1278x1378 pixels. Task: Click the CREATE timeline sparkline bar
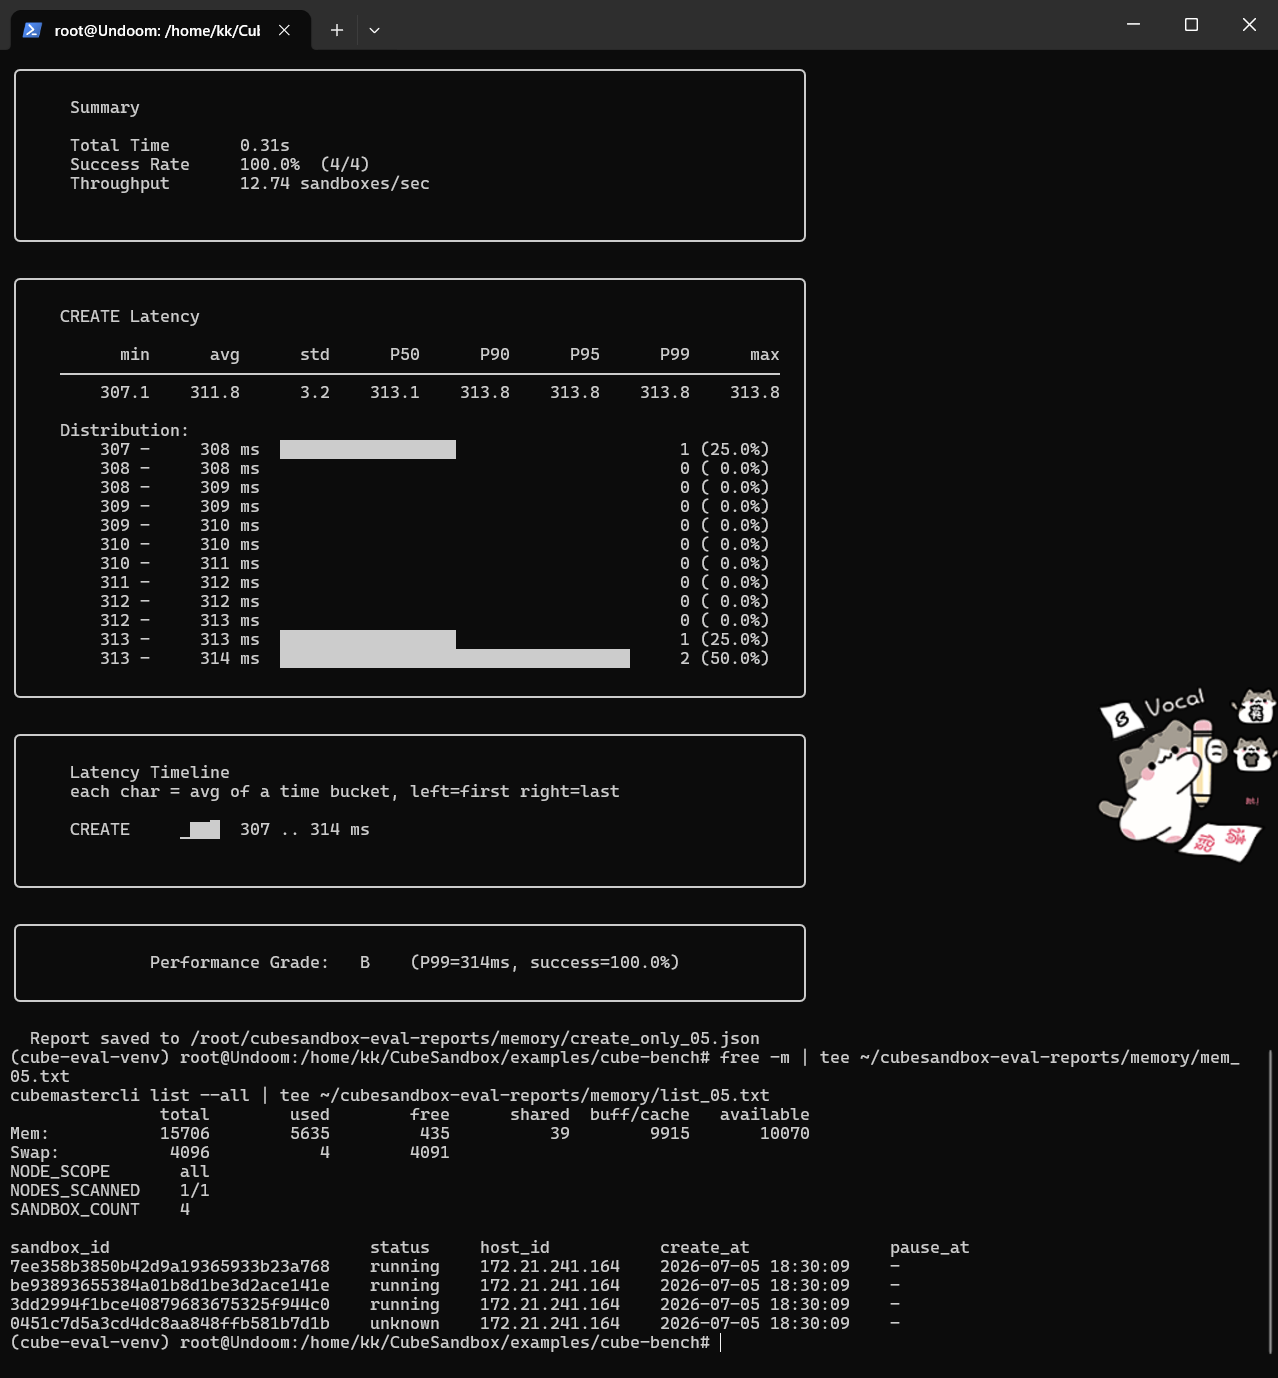tap(200, 829)
